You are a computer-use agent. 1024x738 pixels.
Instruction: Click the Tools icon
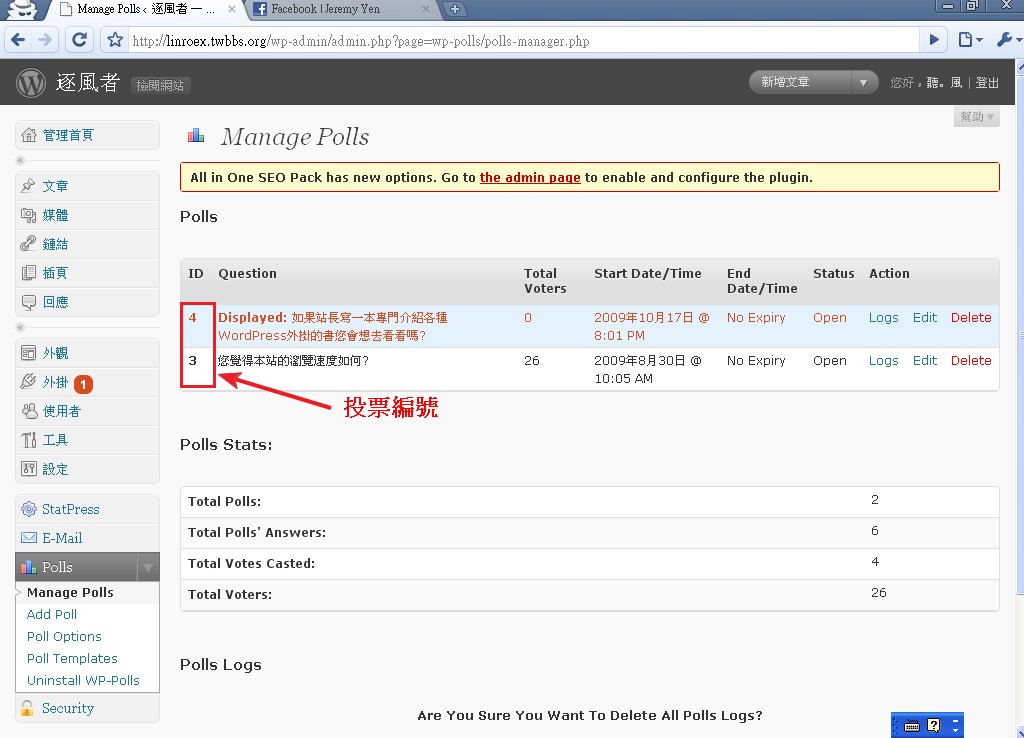pyautogui.click(x=28, y=440)
